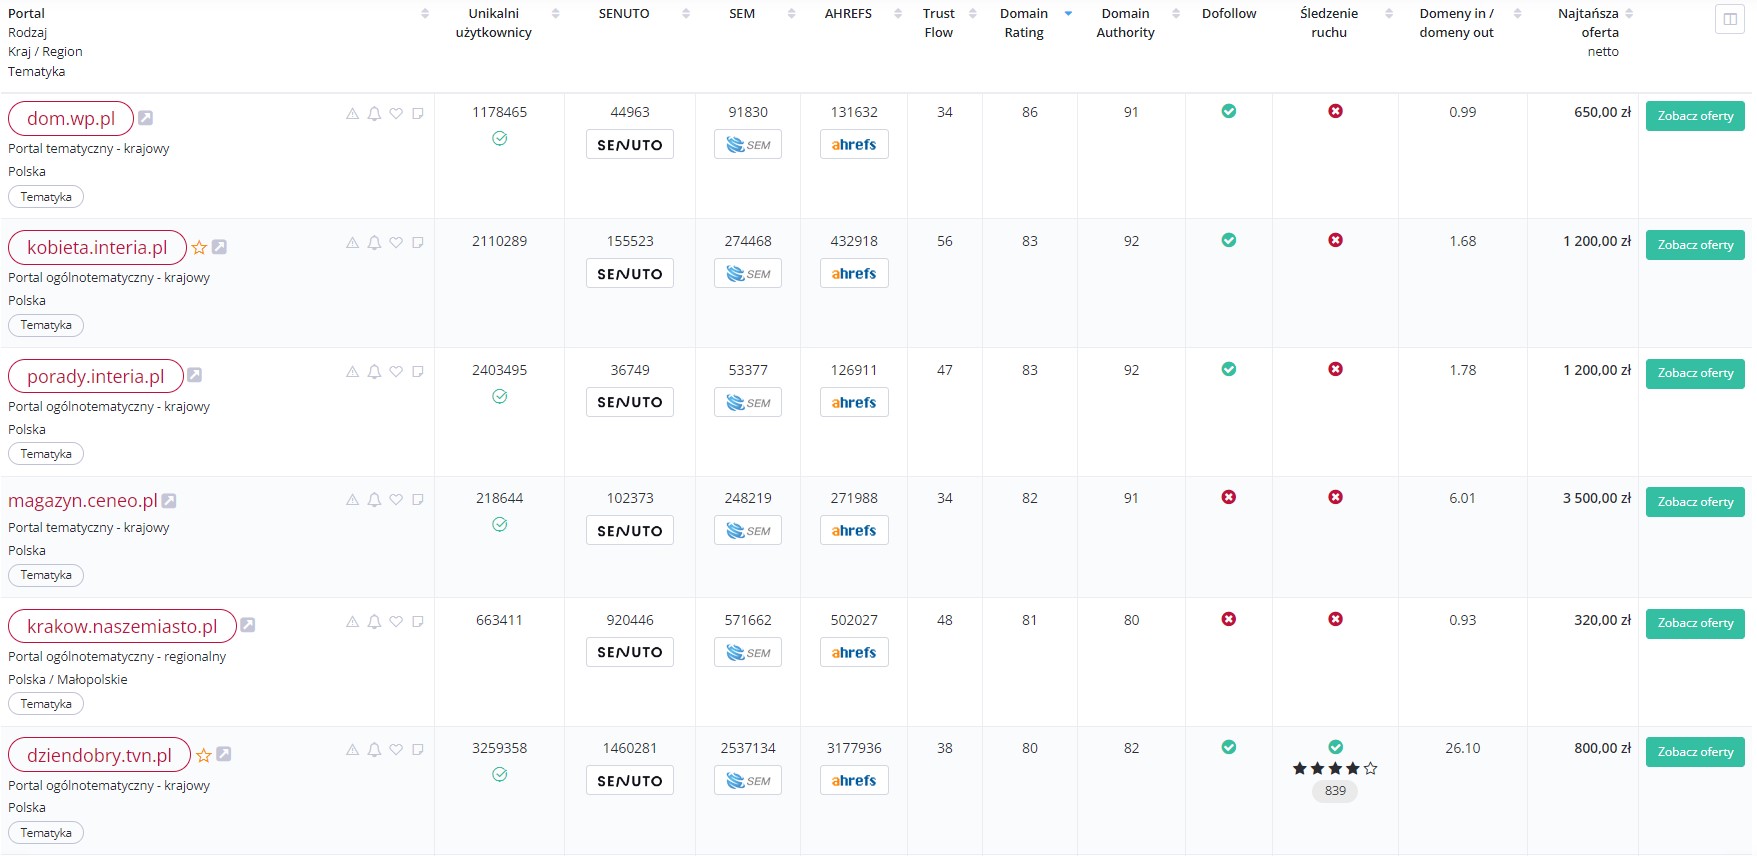This screenshot has height=856, width=1757.
Task: Click Zobacz oferty for magazyn.ceneo.pl
Action: pyautogui.click(x=1695, y=502)
